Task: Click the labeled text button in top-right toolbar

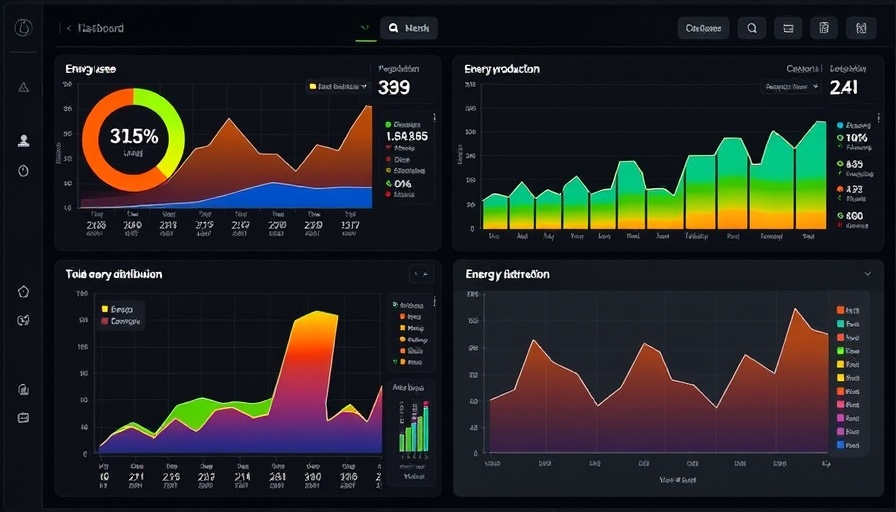Action: (x=703, y=28)
